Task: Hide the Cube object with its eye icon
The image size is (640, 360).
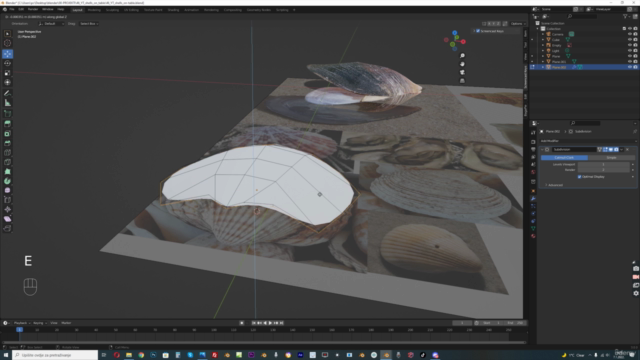Action: point(629,40)
